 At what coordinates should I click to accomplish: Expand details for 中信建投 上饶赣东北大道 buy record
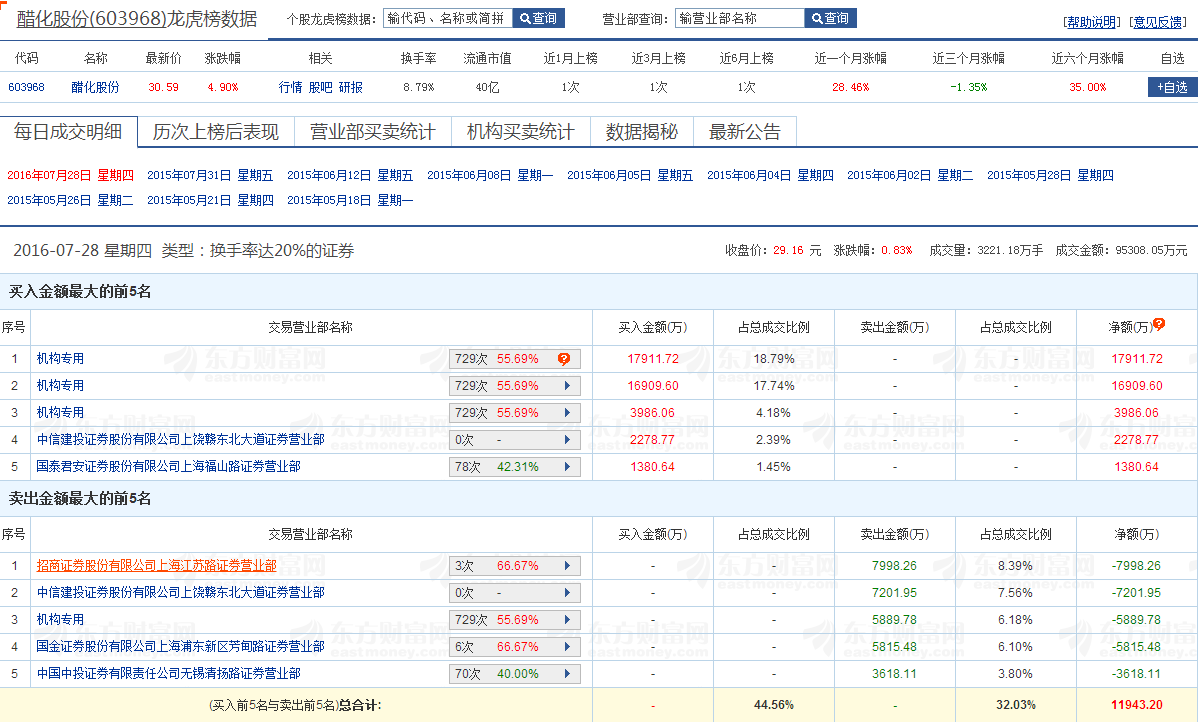click(565, 439)
